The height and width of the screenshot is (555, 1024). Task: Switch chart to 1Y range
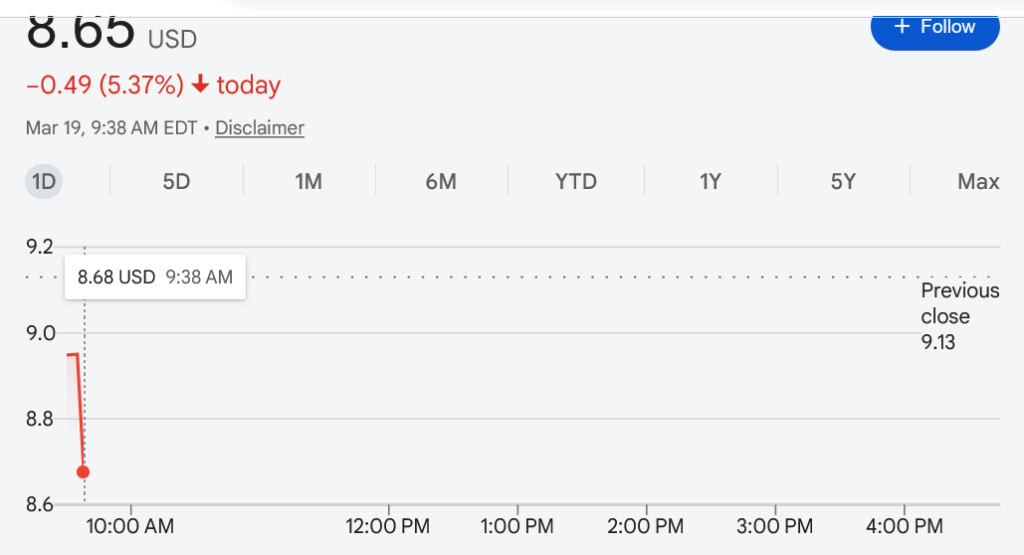coord(710,182)
